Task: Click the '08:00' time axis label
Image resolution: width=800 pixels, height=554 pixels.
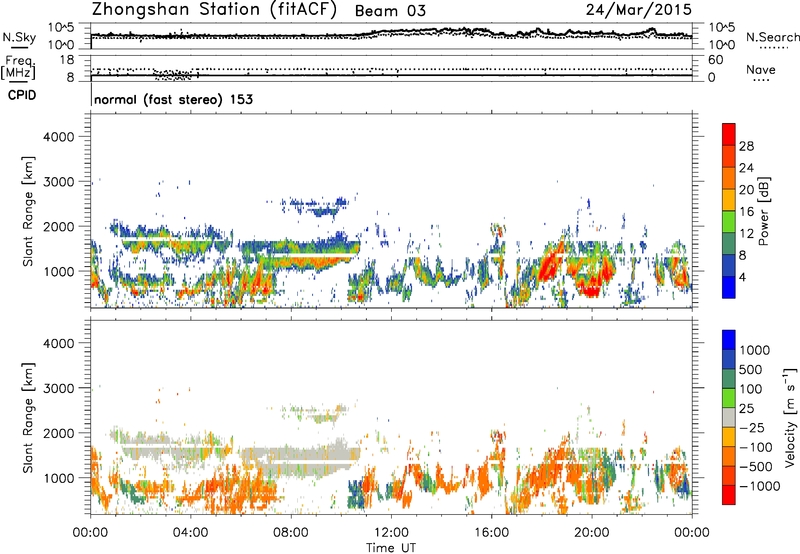Action: coord(291,533)
